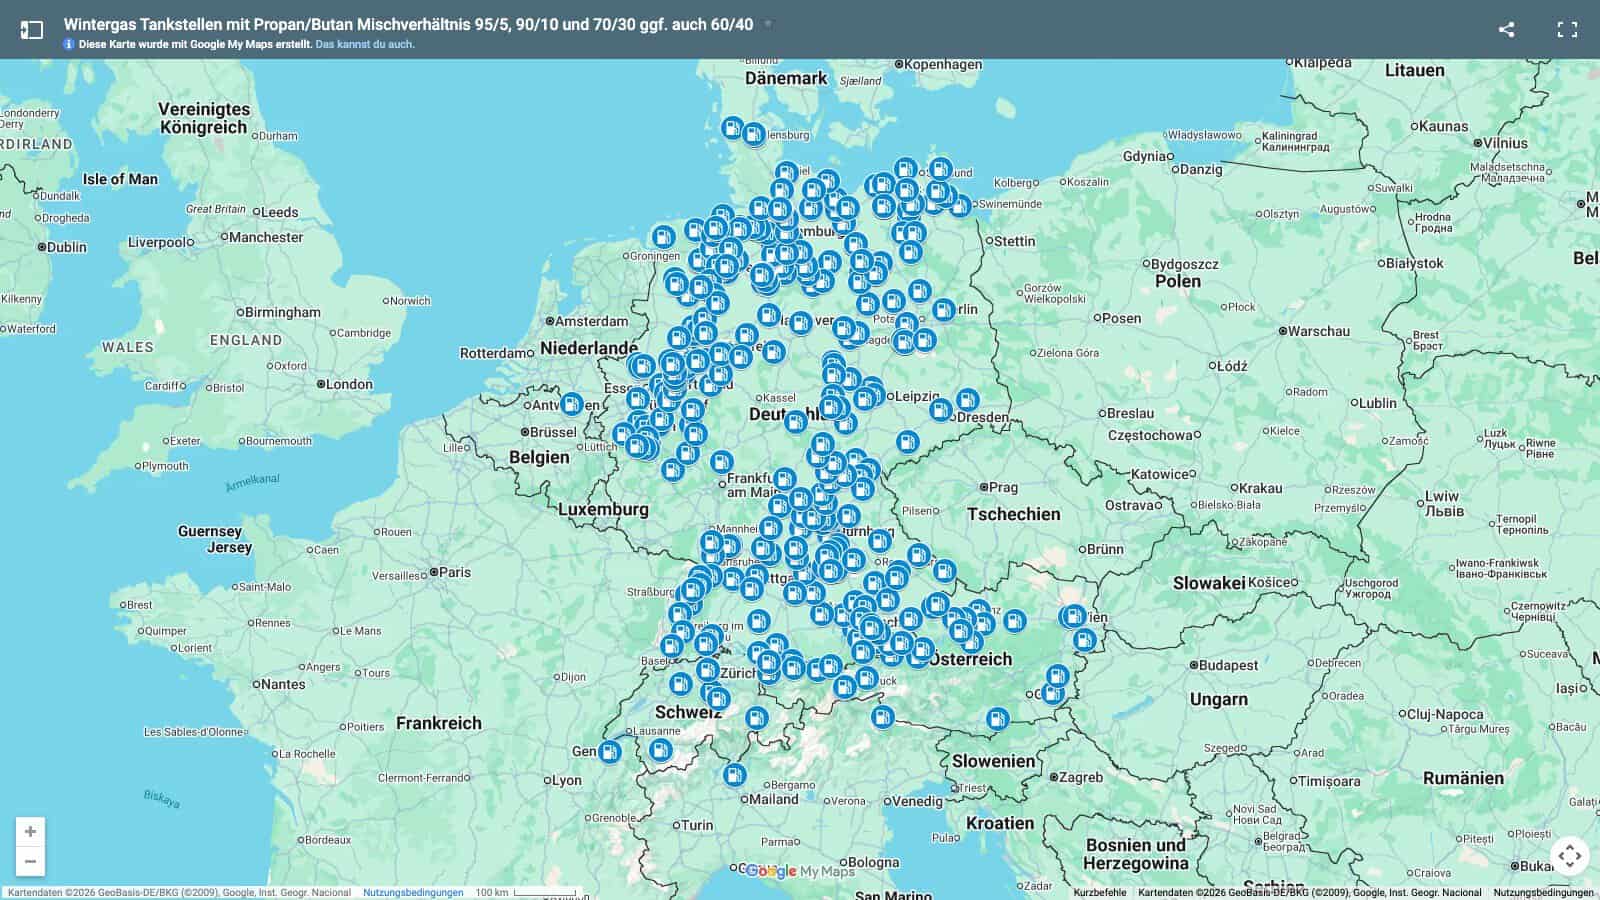The height and width of the screenshot is (900, 1600).
Task: Select the fuel marker beside Antwerpen
Action: tap(571, 404)
